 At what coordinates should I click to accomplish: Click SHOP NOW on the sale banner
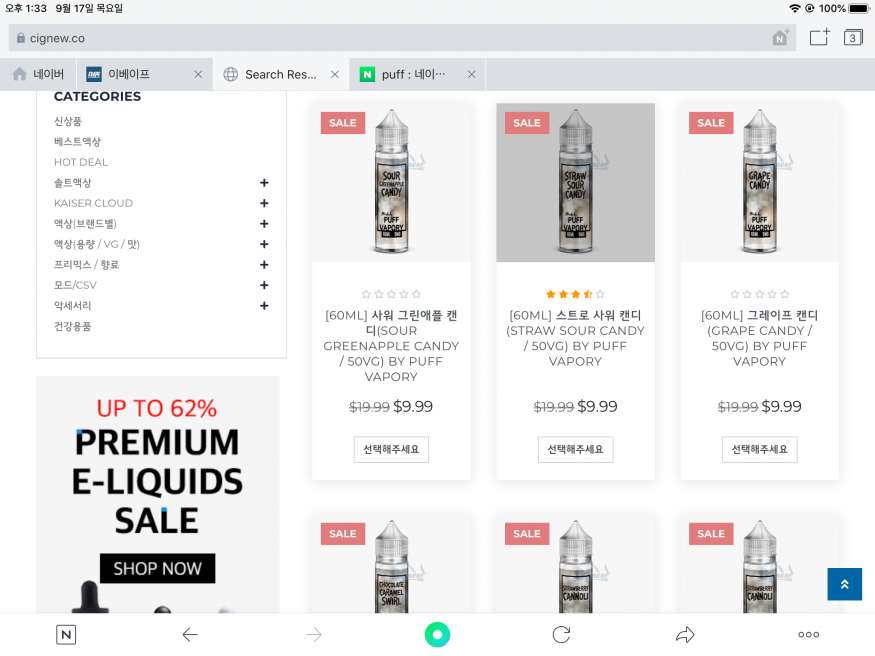point(157,568)
